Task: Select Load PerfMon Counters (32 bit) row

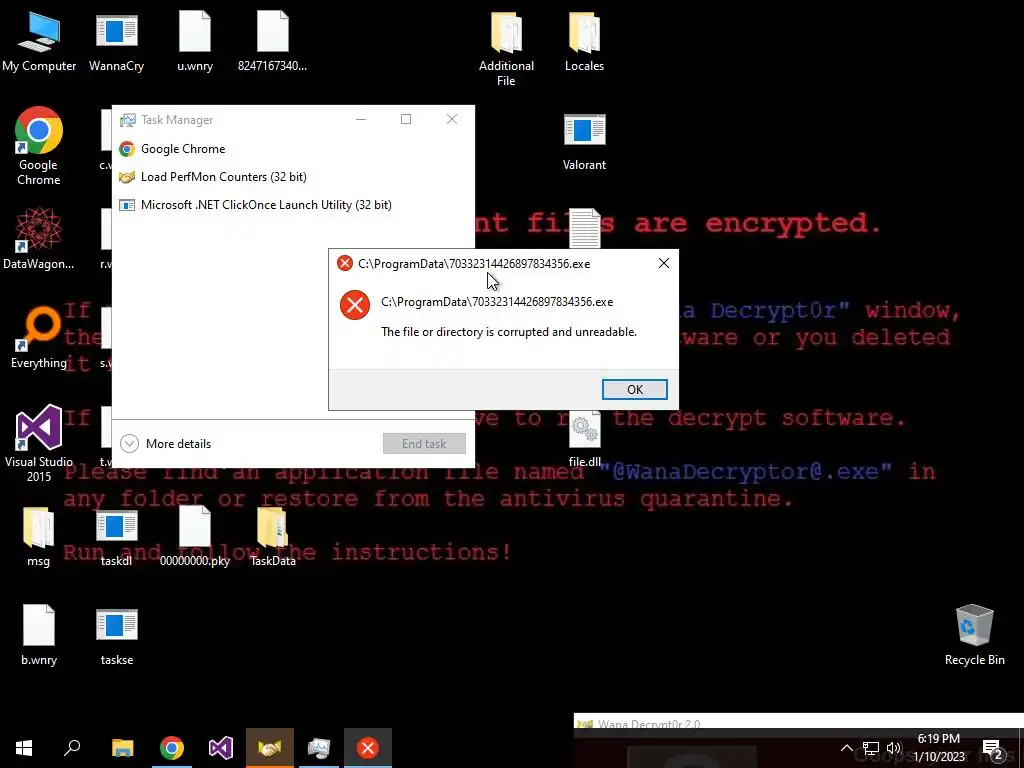Action: click(293, 177)
